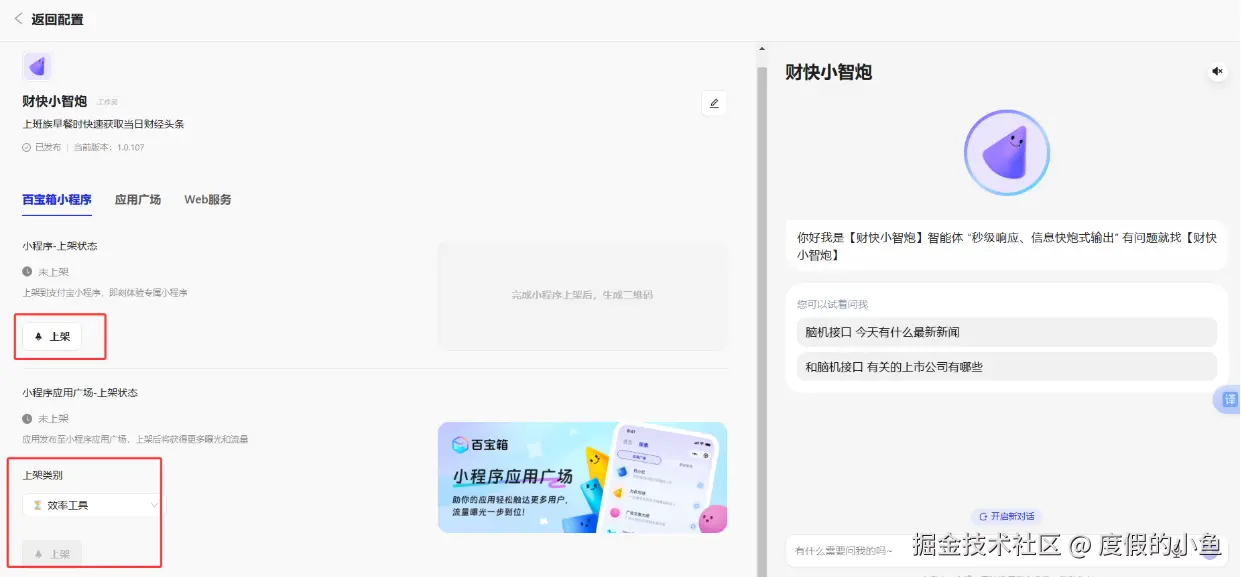
Task: Click the checkmark icon beside 已发布
Action: 27,147
